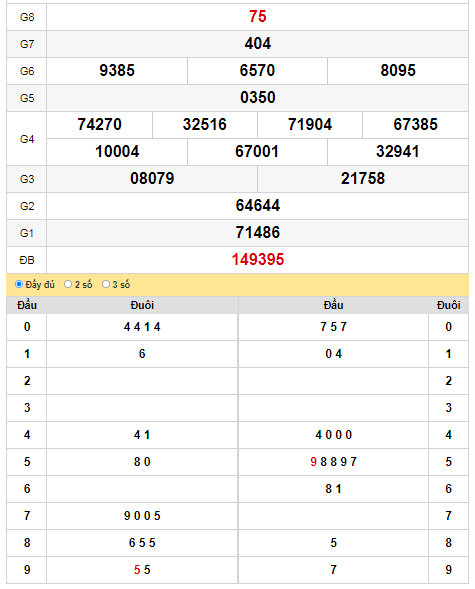
Task: Click the ĐB row label
Action: pos(27,260)
